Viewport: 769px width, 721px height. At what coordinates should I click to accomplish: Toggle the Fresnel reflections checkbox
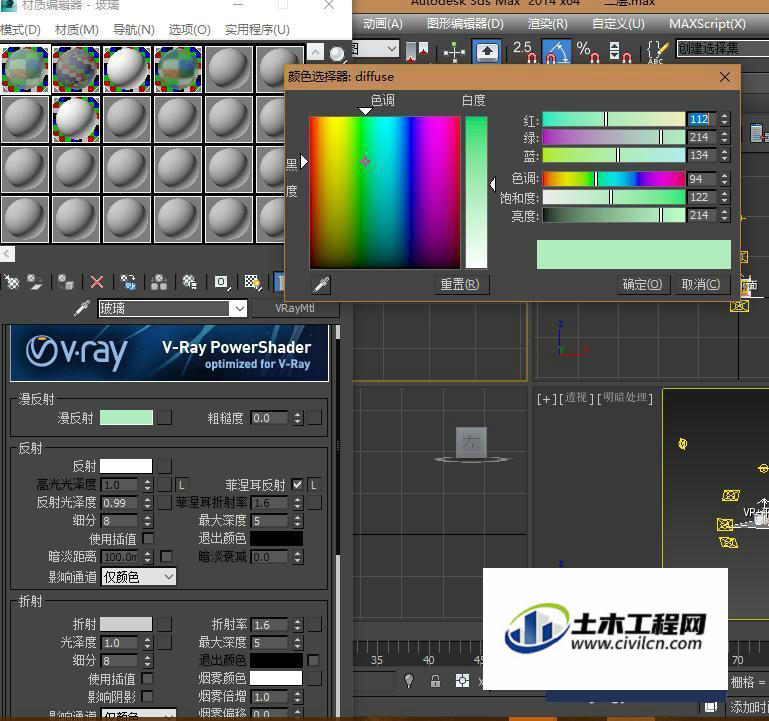click(x=297, y=485)
